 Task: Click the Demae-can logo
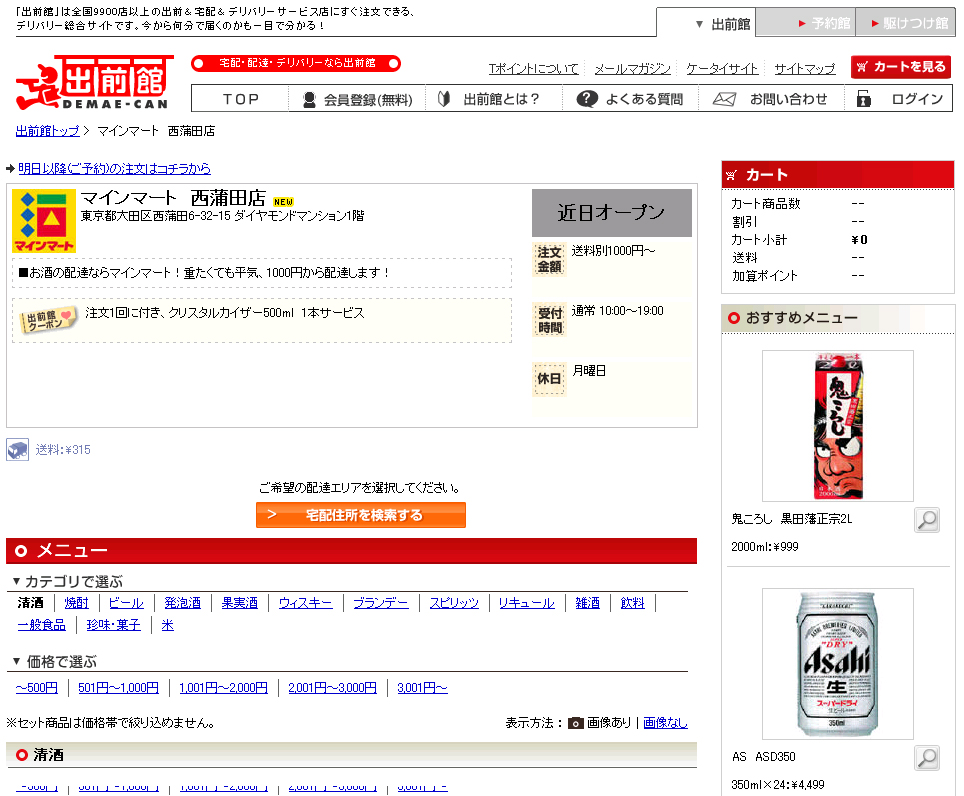94,82
